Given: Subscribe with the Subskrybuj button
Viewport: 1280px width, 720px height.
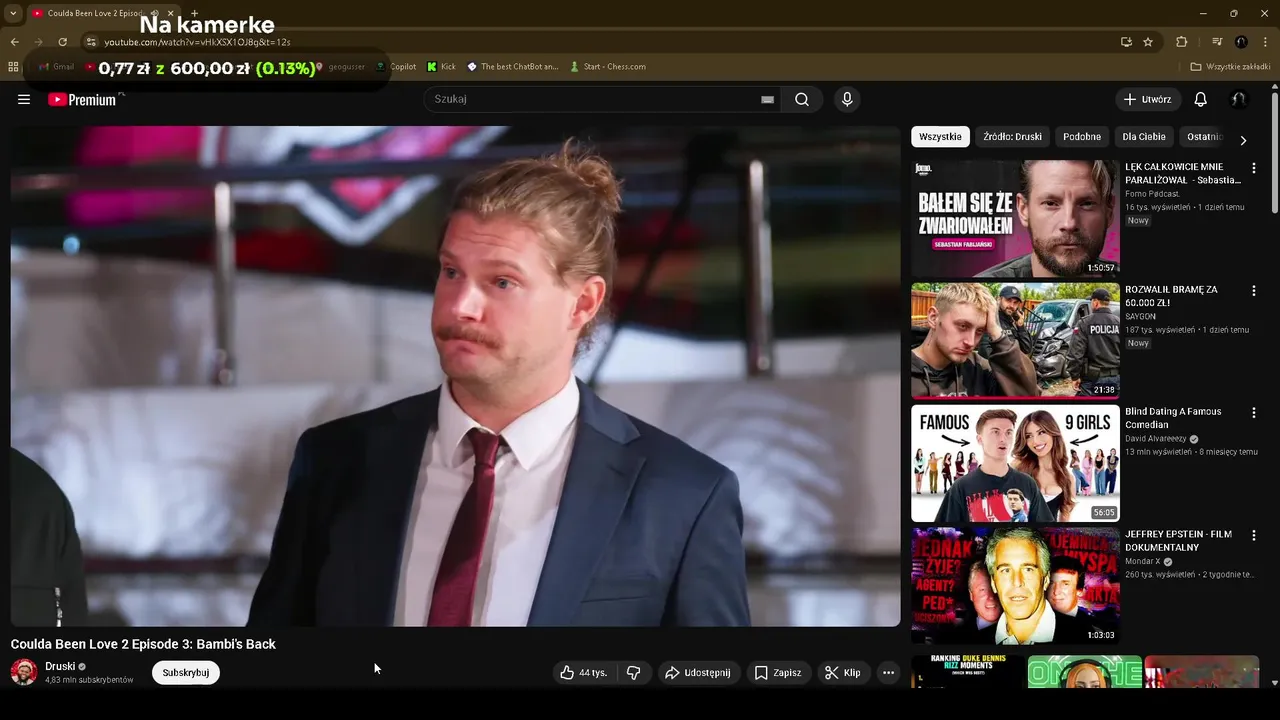Looking at the screenshot, I should 186,673.
